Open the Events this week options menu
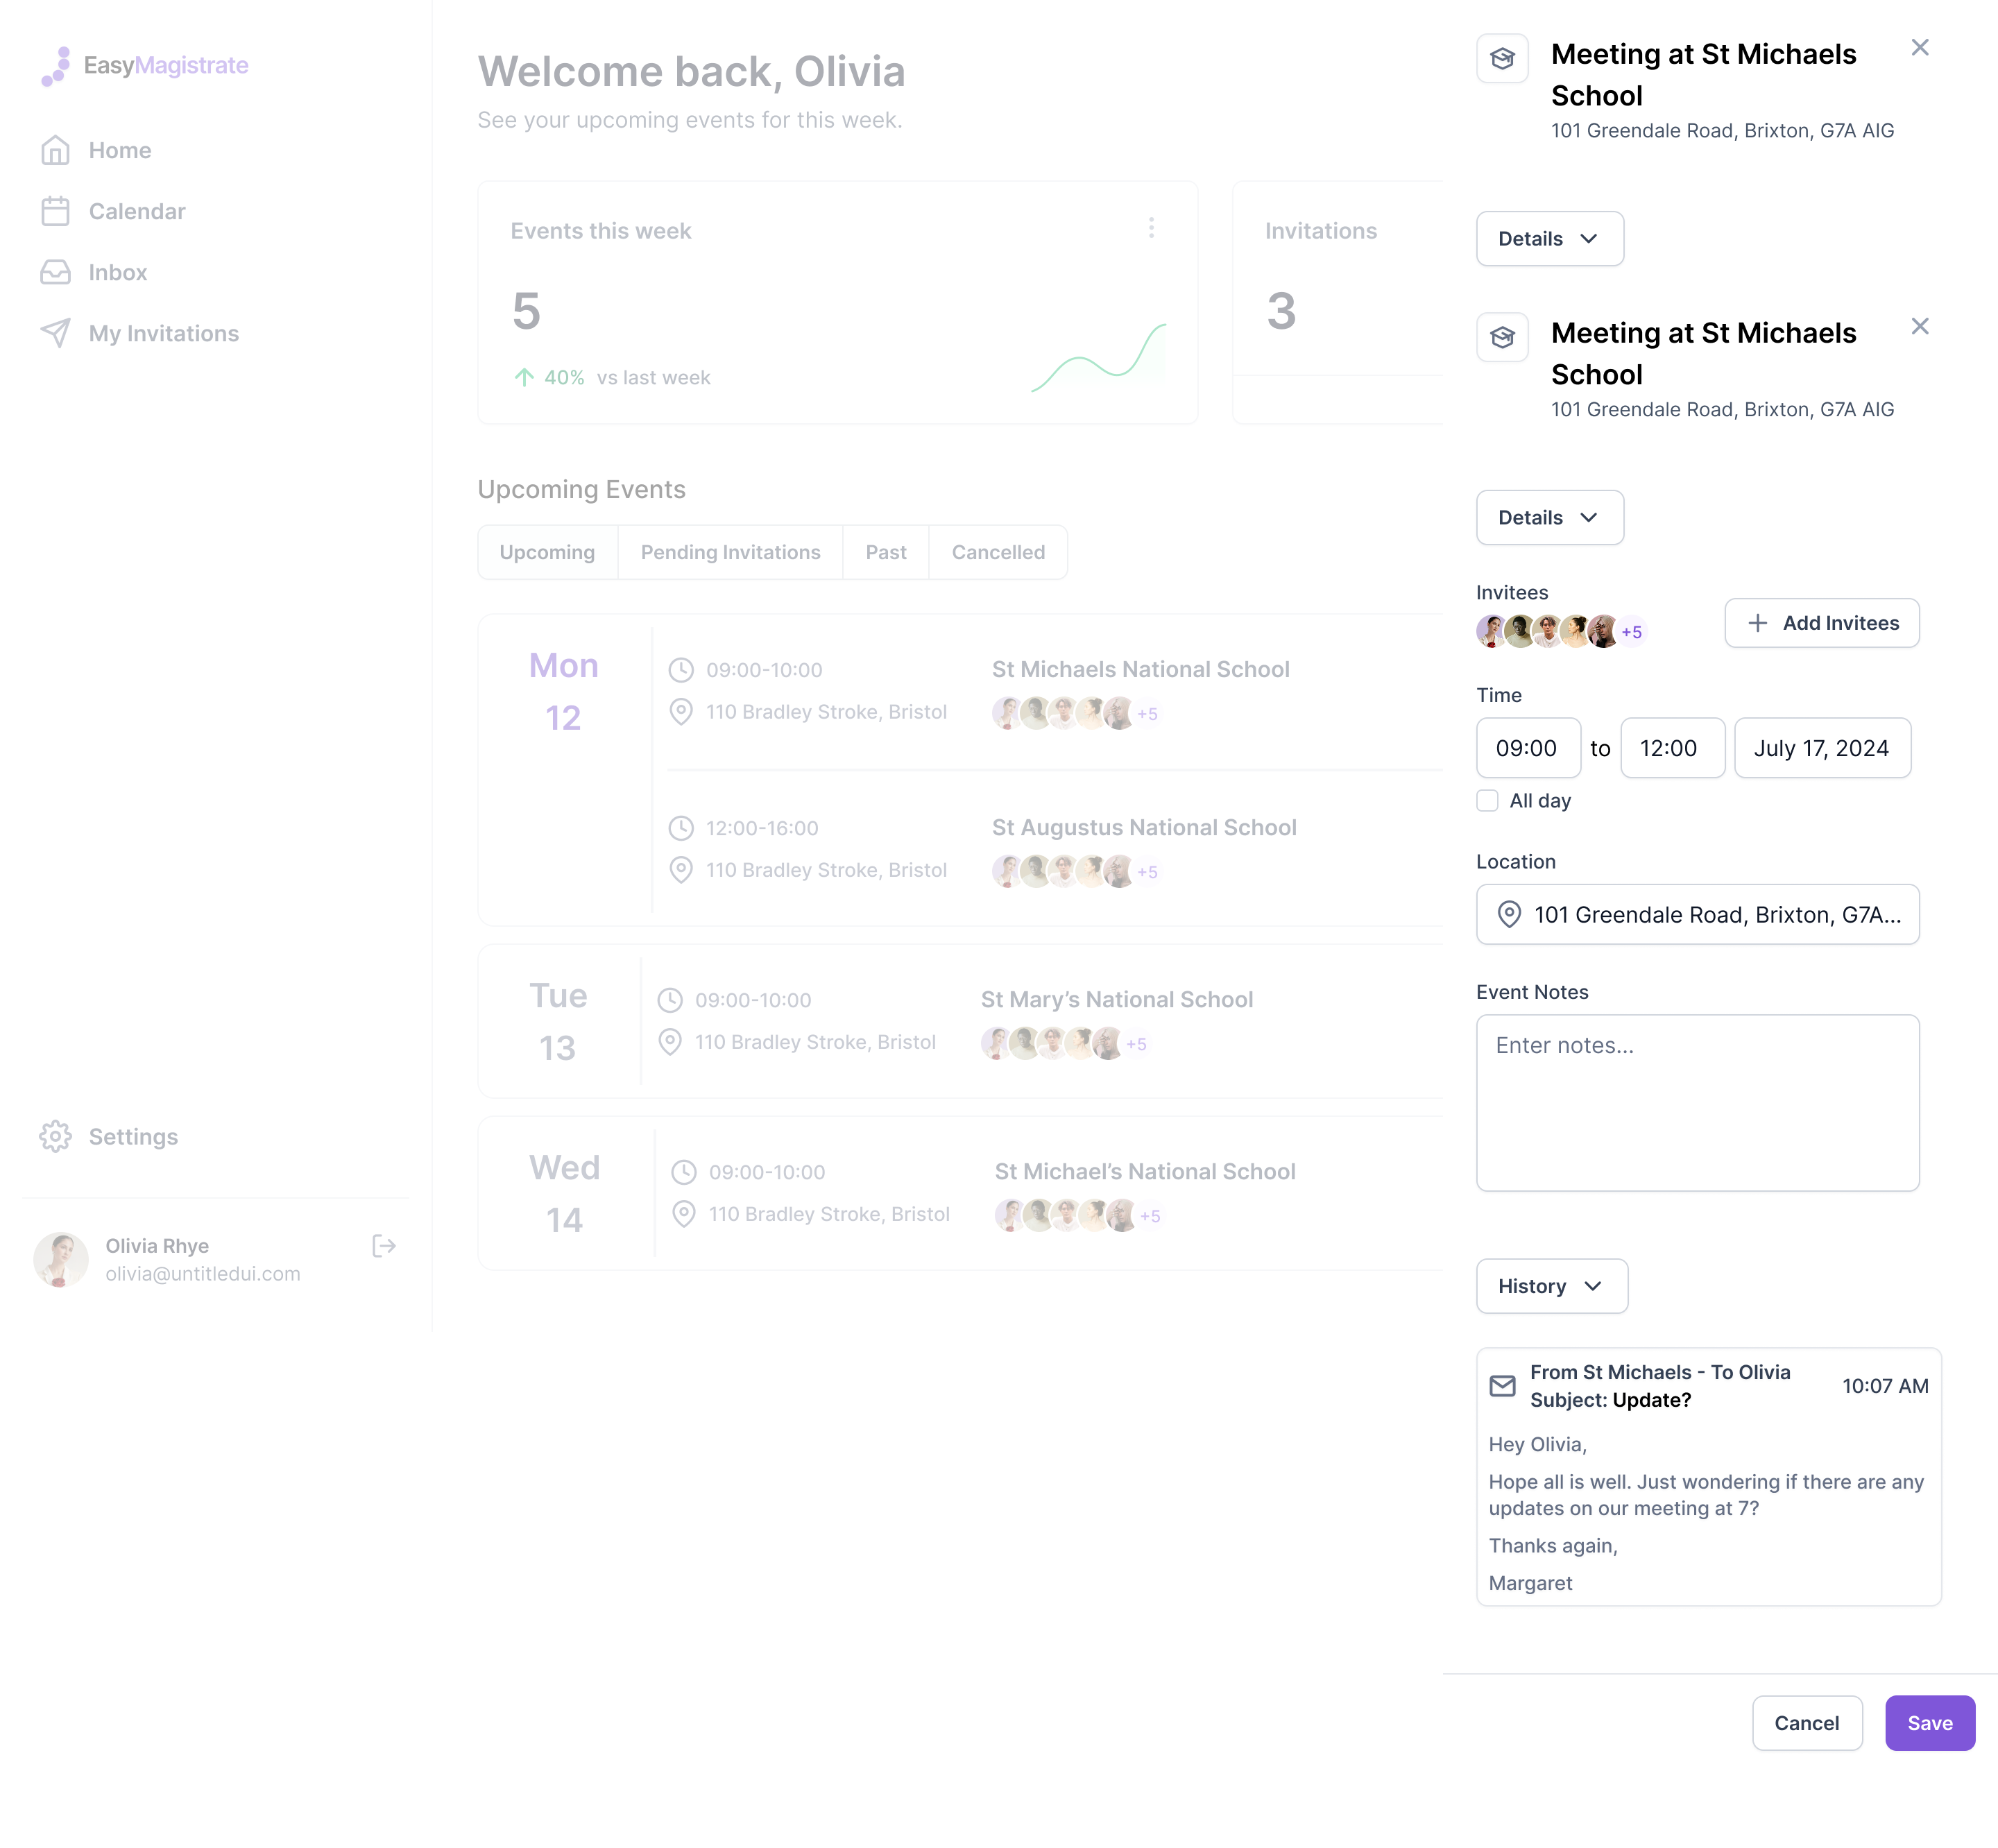This screenshot has height=1848, width=1998. (1151, 228)
